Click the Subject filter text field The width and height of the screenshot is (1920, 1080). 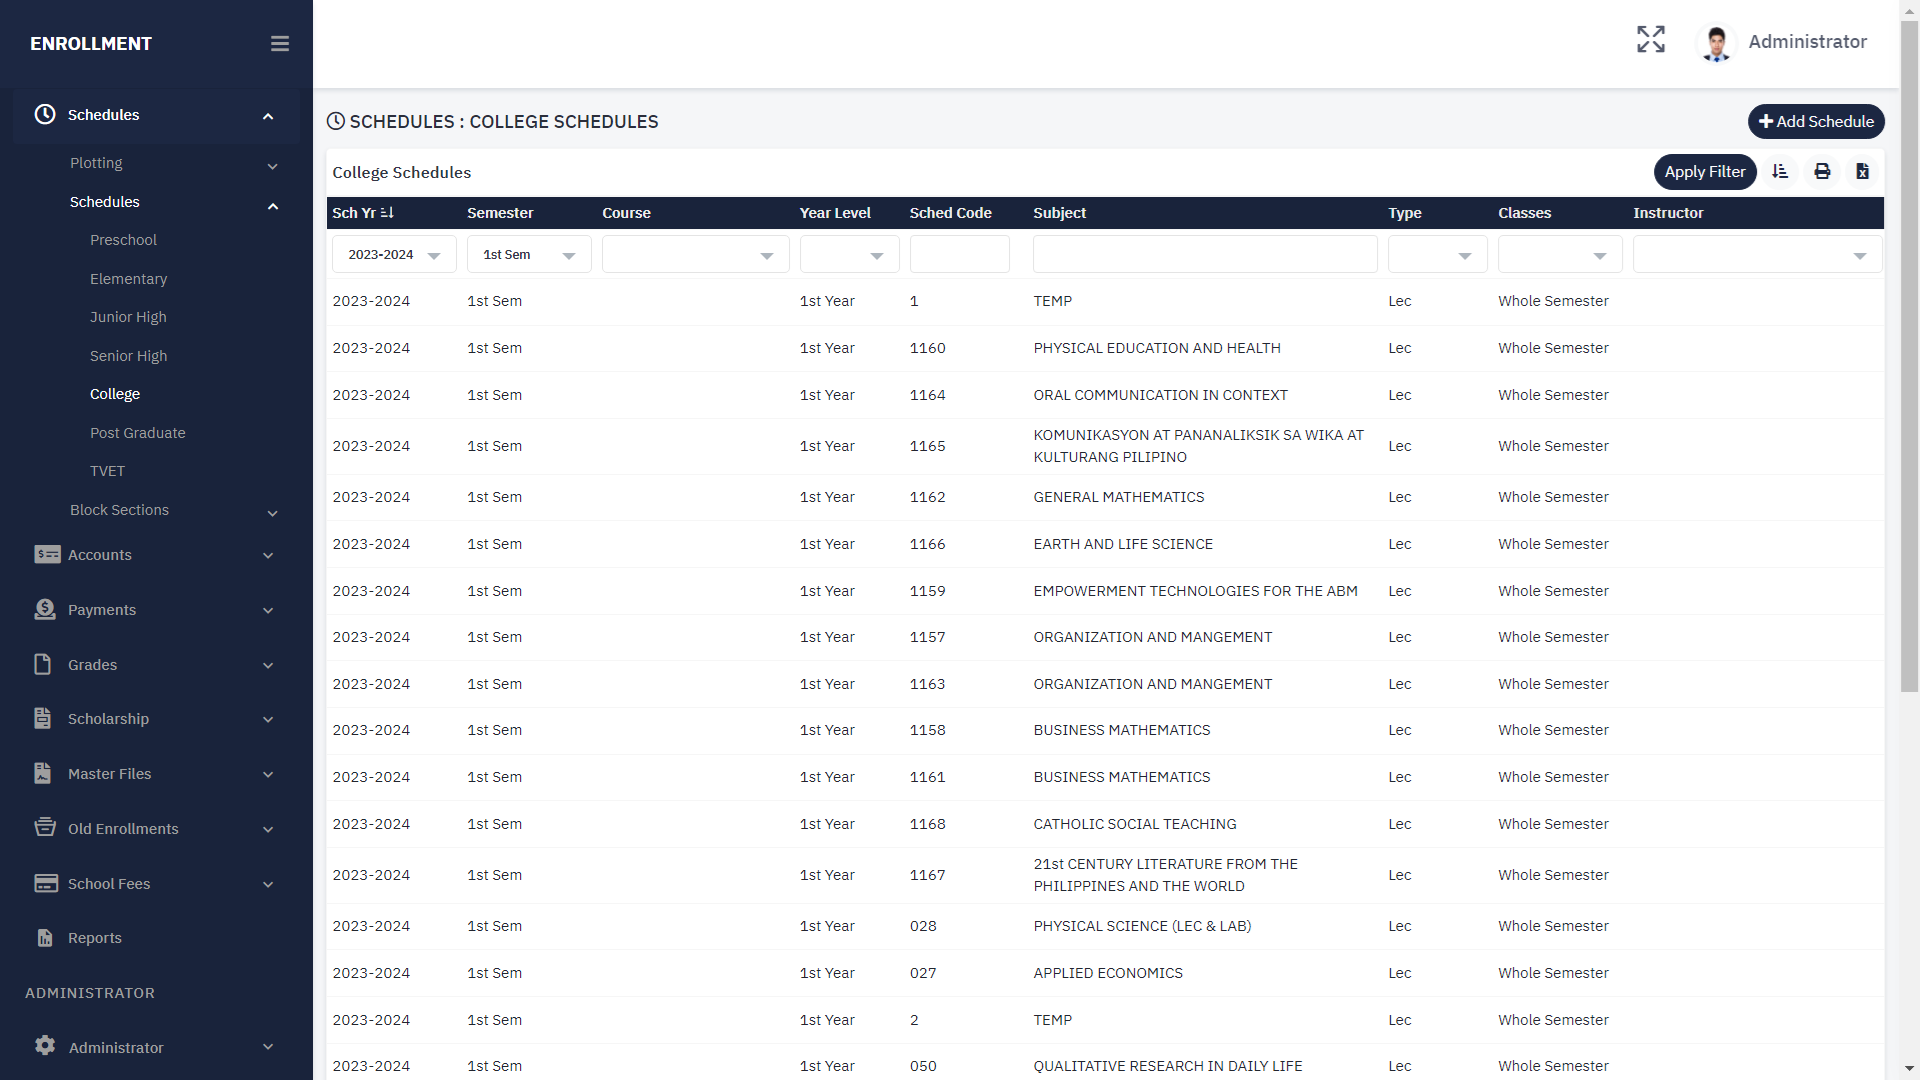point(1204,255)
